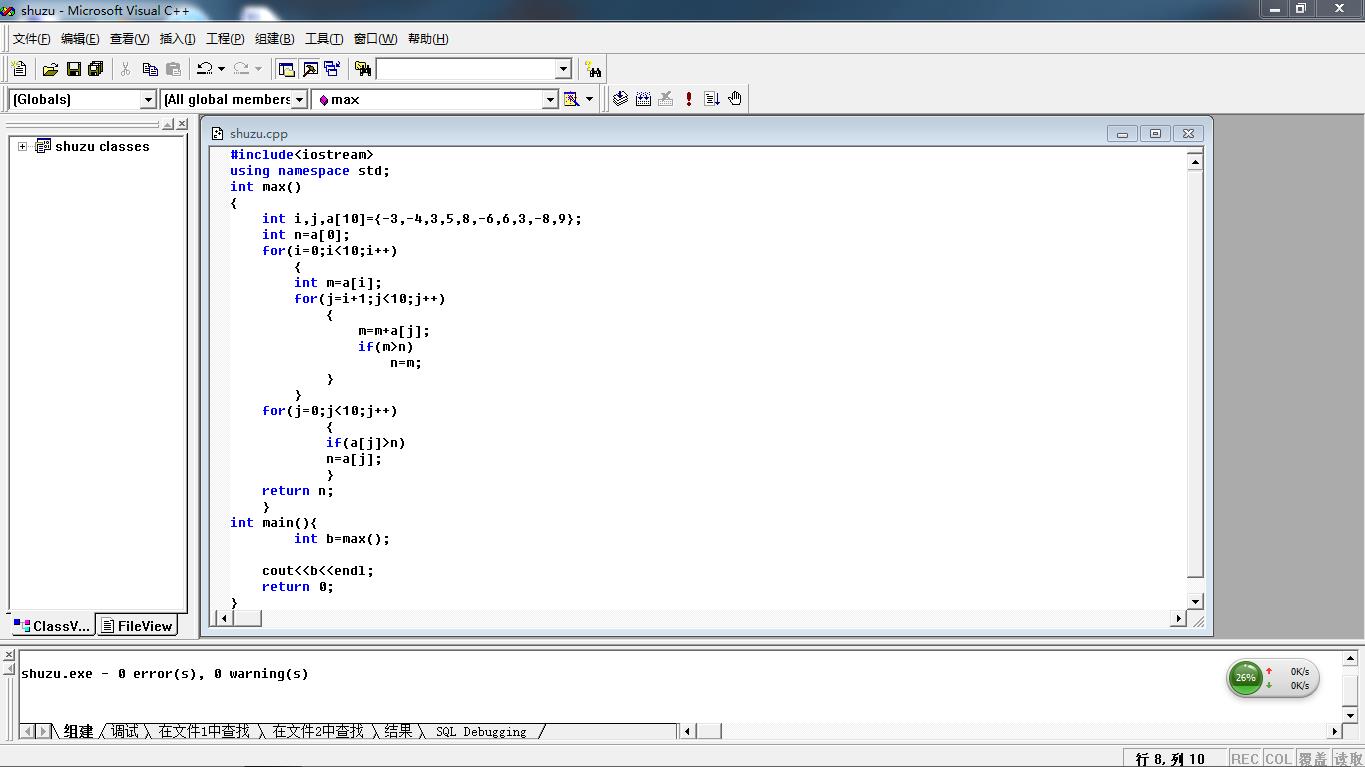Image resolution: width=1365 pixels, height=767 pixels.
Task: Open the Window List icon
Action: tap(332, 69)
